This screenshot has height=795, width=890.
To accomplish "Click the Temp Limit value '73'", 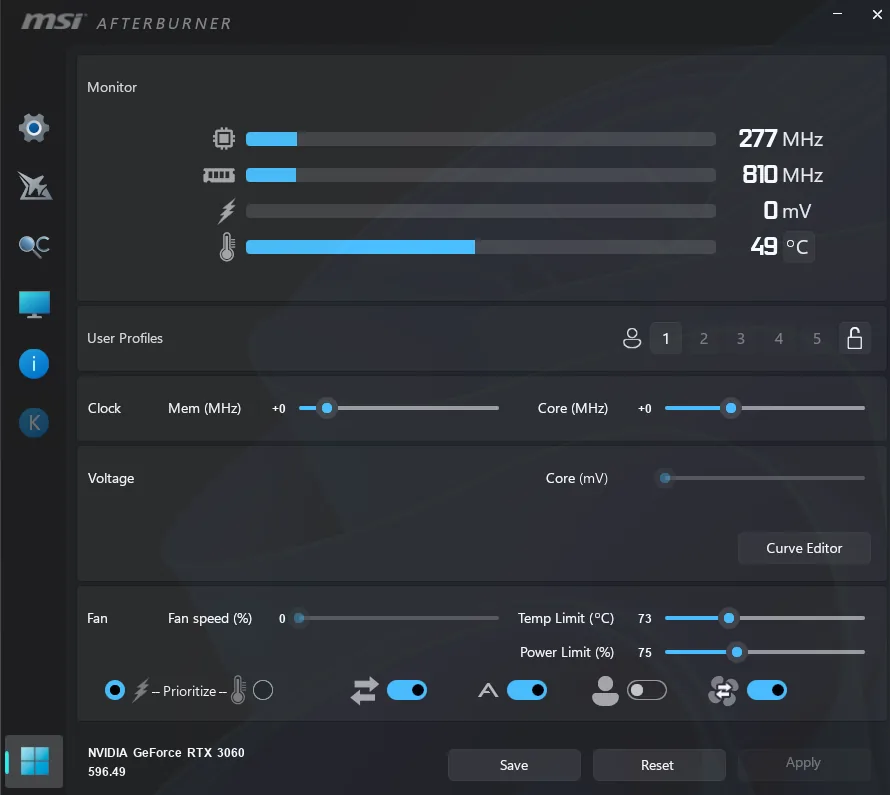I will [x=644, y=619].
